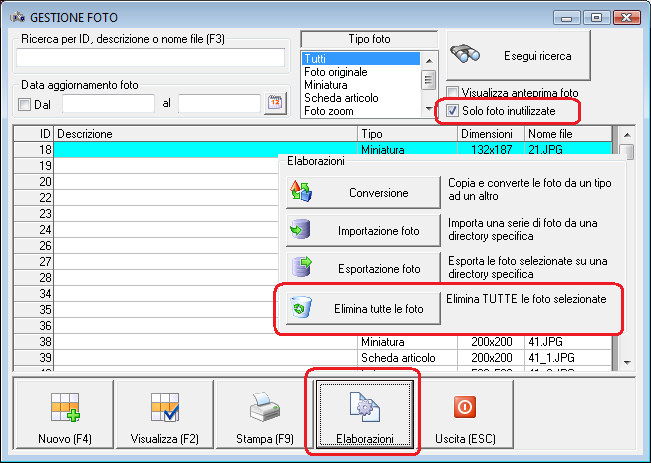
Task: Click the Elaborazioni gear document icon
Action: (x=365, y=407)
